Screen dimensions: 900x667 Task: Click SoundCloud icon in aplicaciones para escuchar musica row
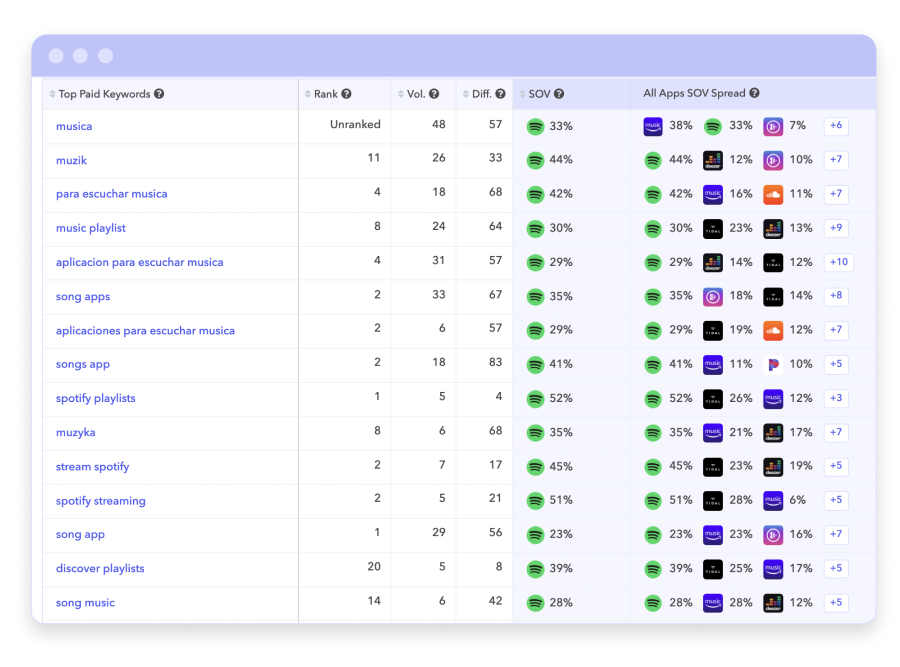tap(773, 331)
